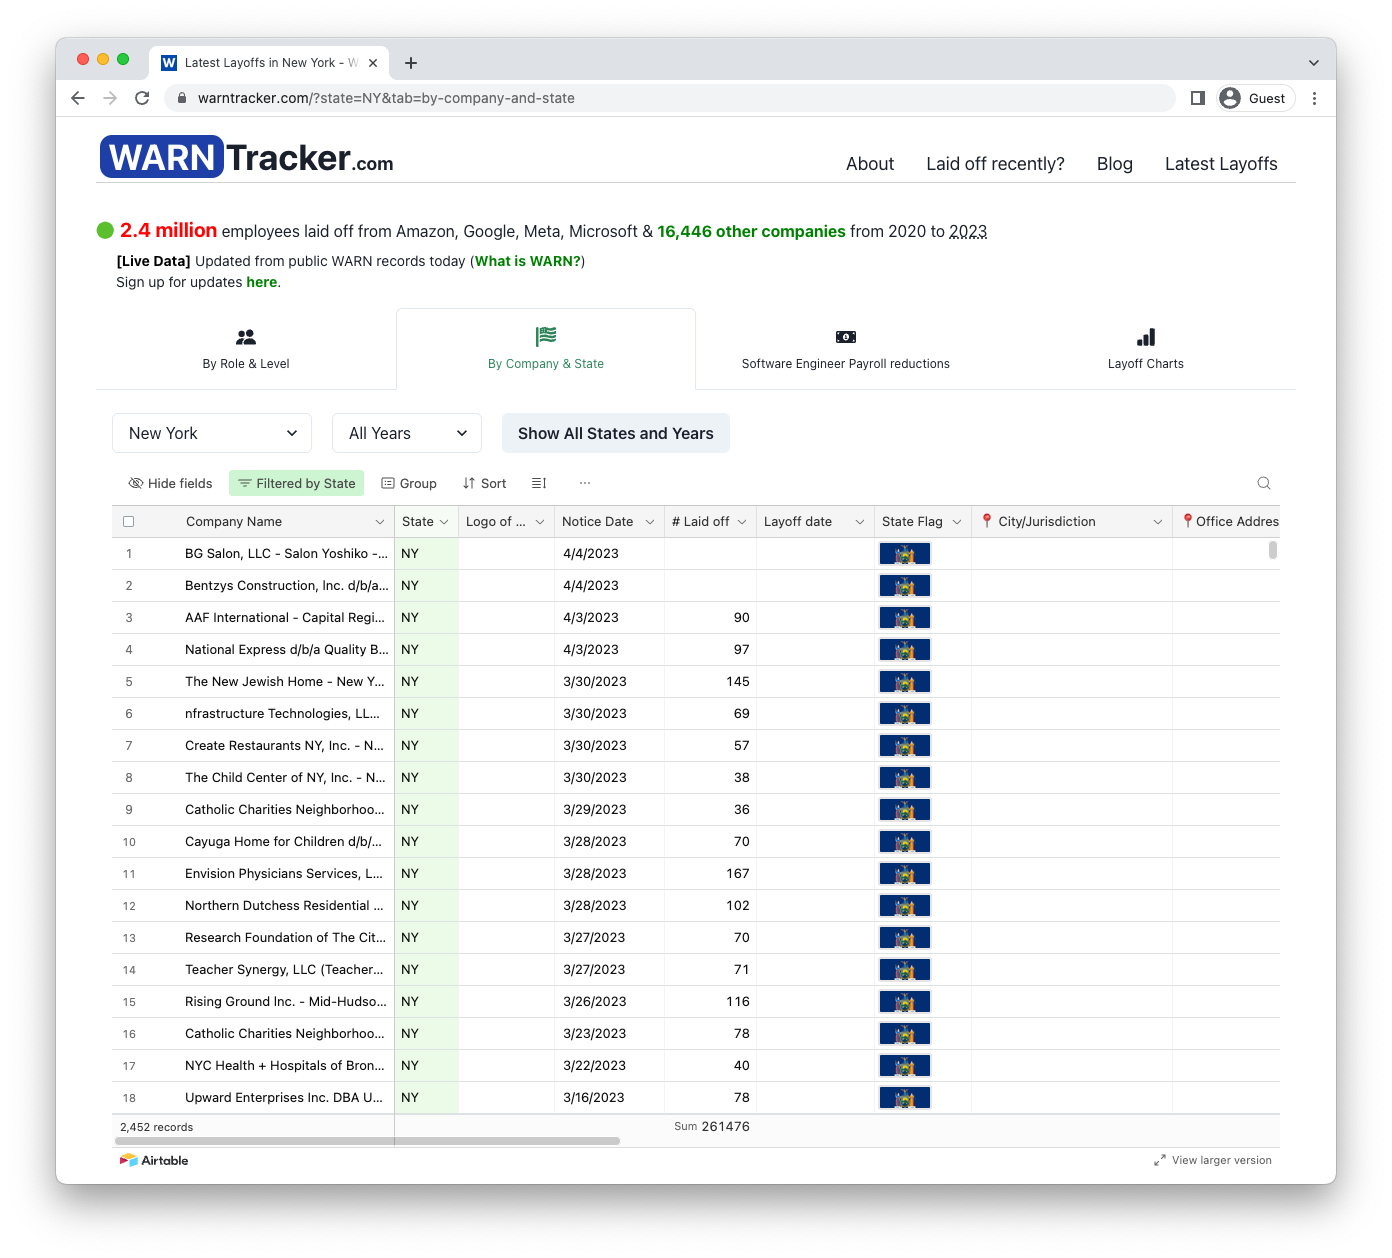Click the row height icon

pos(539,483)
